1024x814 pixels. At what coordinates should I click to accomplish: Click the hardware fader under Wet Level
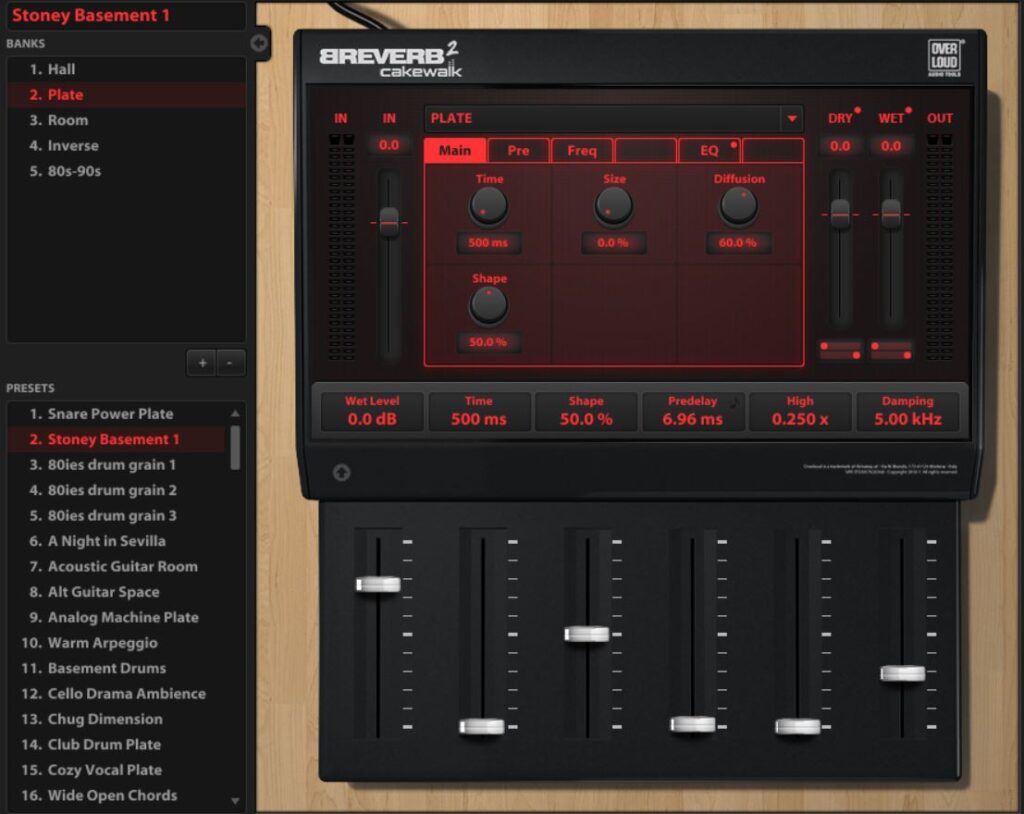click(x=378, y=584)
